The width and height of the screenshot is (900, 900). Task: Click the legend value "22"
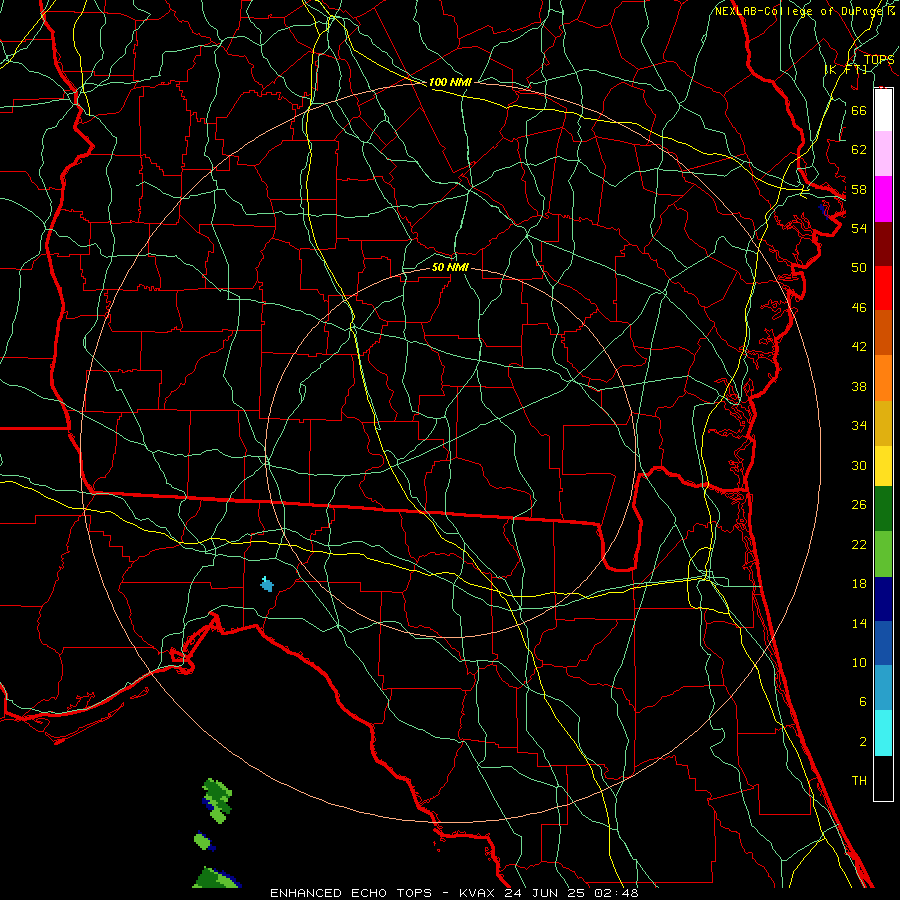pyautogui.click(x=859, y=544)
